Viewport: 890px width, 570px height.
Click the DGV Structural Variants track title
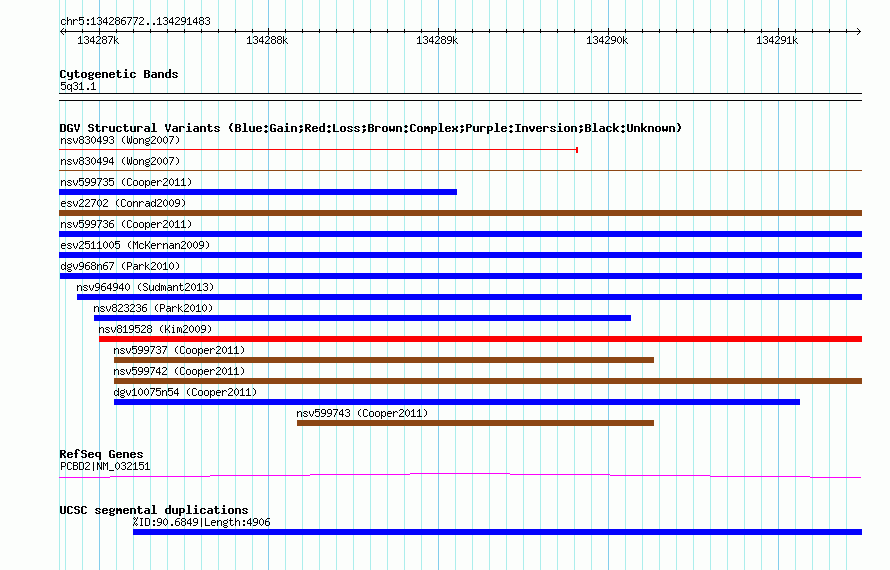(x=371, y=128)
